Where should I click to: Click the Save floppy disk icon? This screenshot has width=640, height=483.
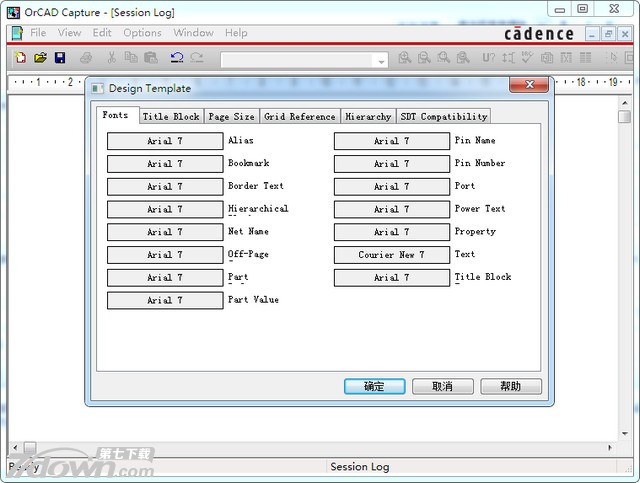point(60,58)
